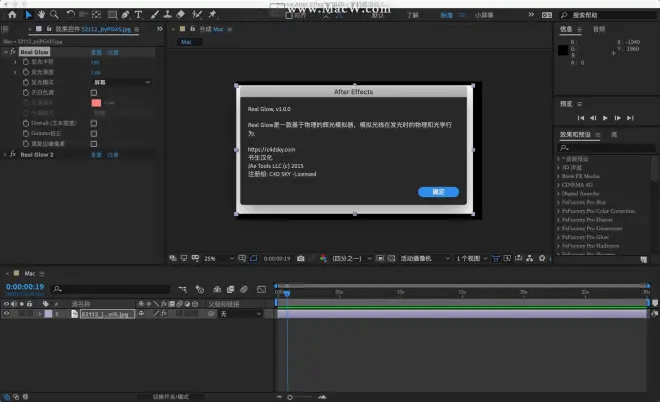Select the Eraser tool
Image resolution: width=660 pixels, height=402 pixels.
(x=180, y=15)
